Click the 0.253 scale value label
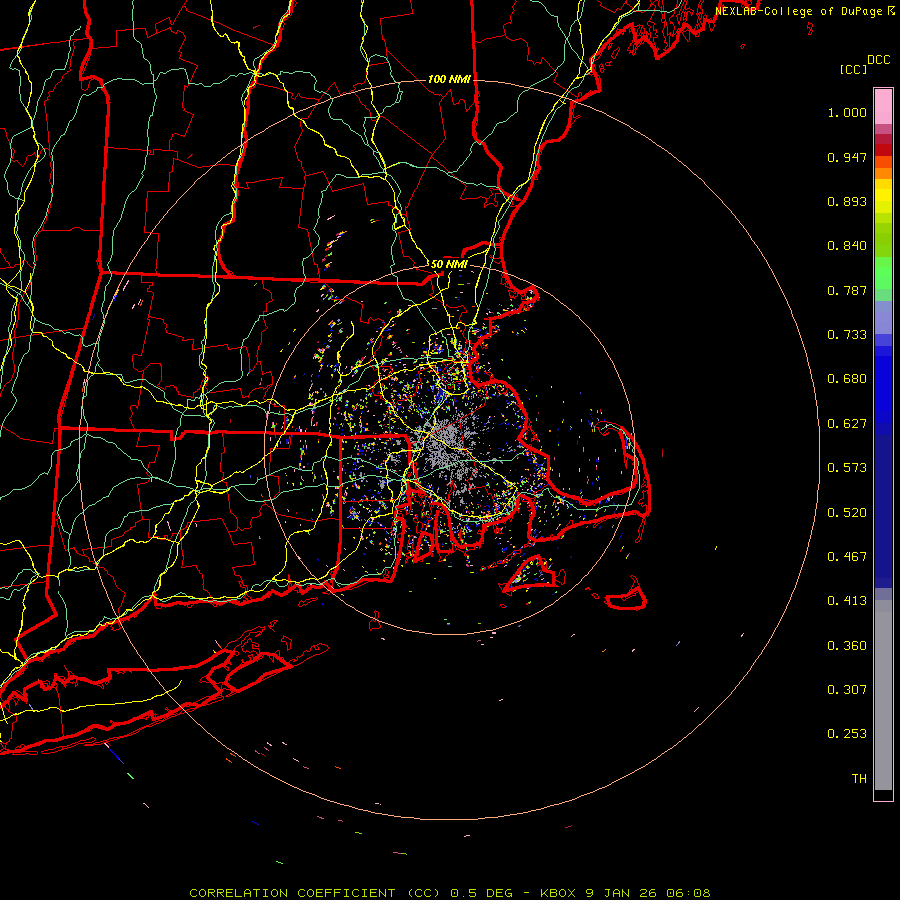Viewport: 900px width, 900px height. tap(847, 734)
